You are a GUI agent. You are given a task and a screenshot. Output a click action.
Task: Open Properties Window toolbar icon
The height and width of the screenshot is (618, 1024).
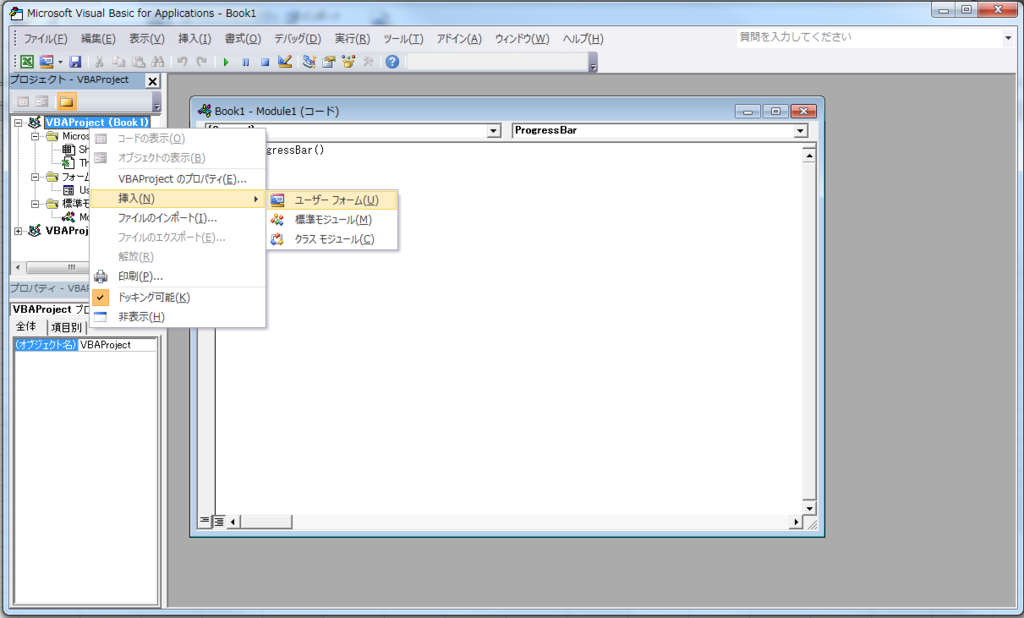(x=328, y=62)
